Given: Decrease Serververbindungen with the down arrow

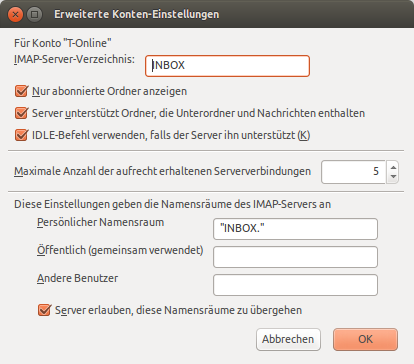Looking at the screenshot, I should [393, 177].
